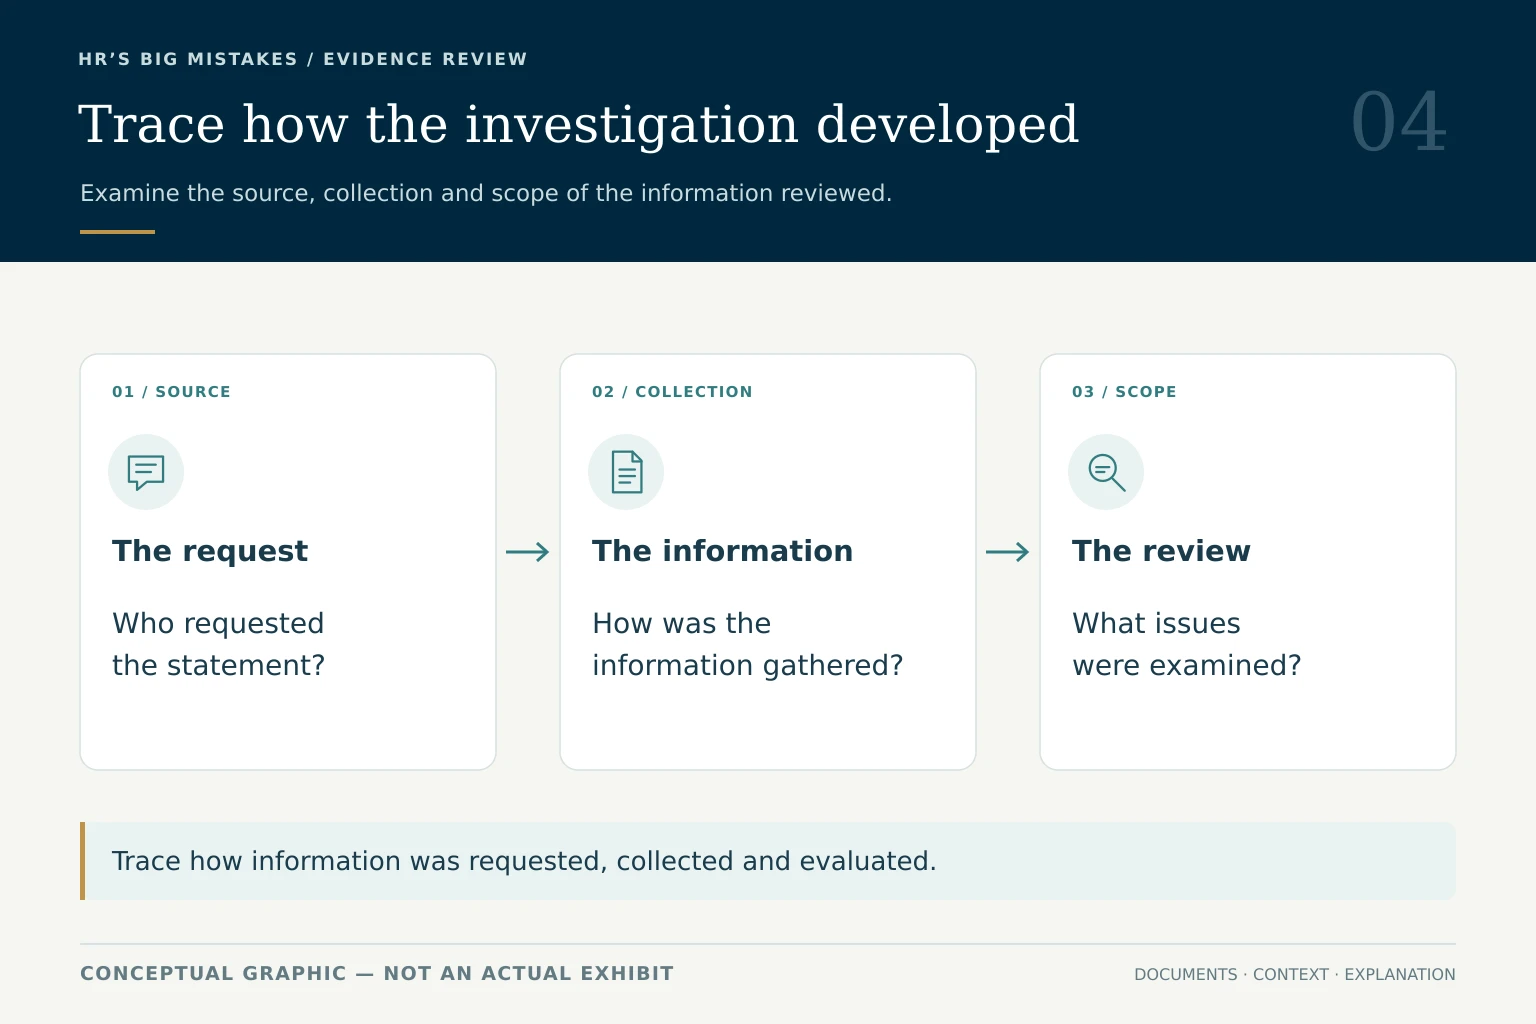The image size is (1536, 1024).
Task: Click the word "DOCUMENTS" in the footer
Action: tap(1186, 974)
